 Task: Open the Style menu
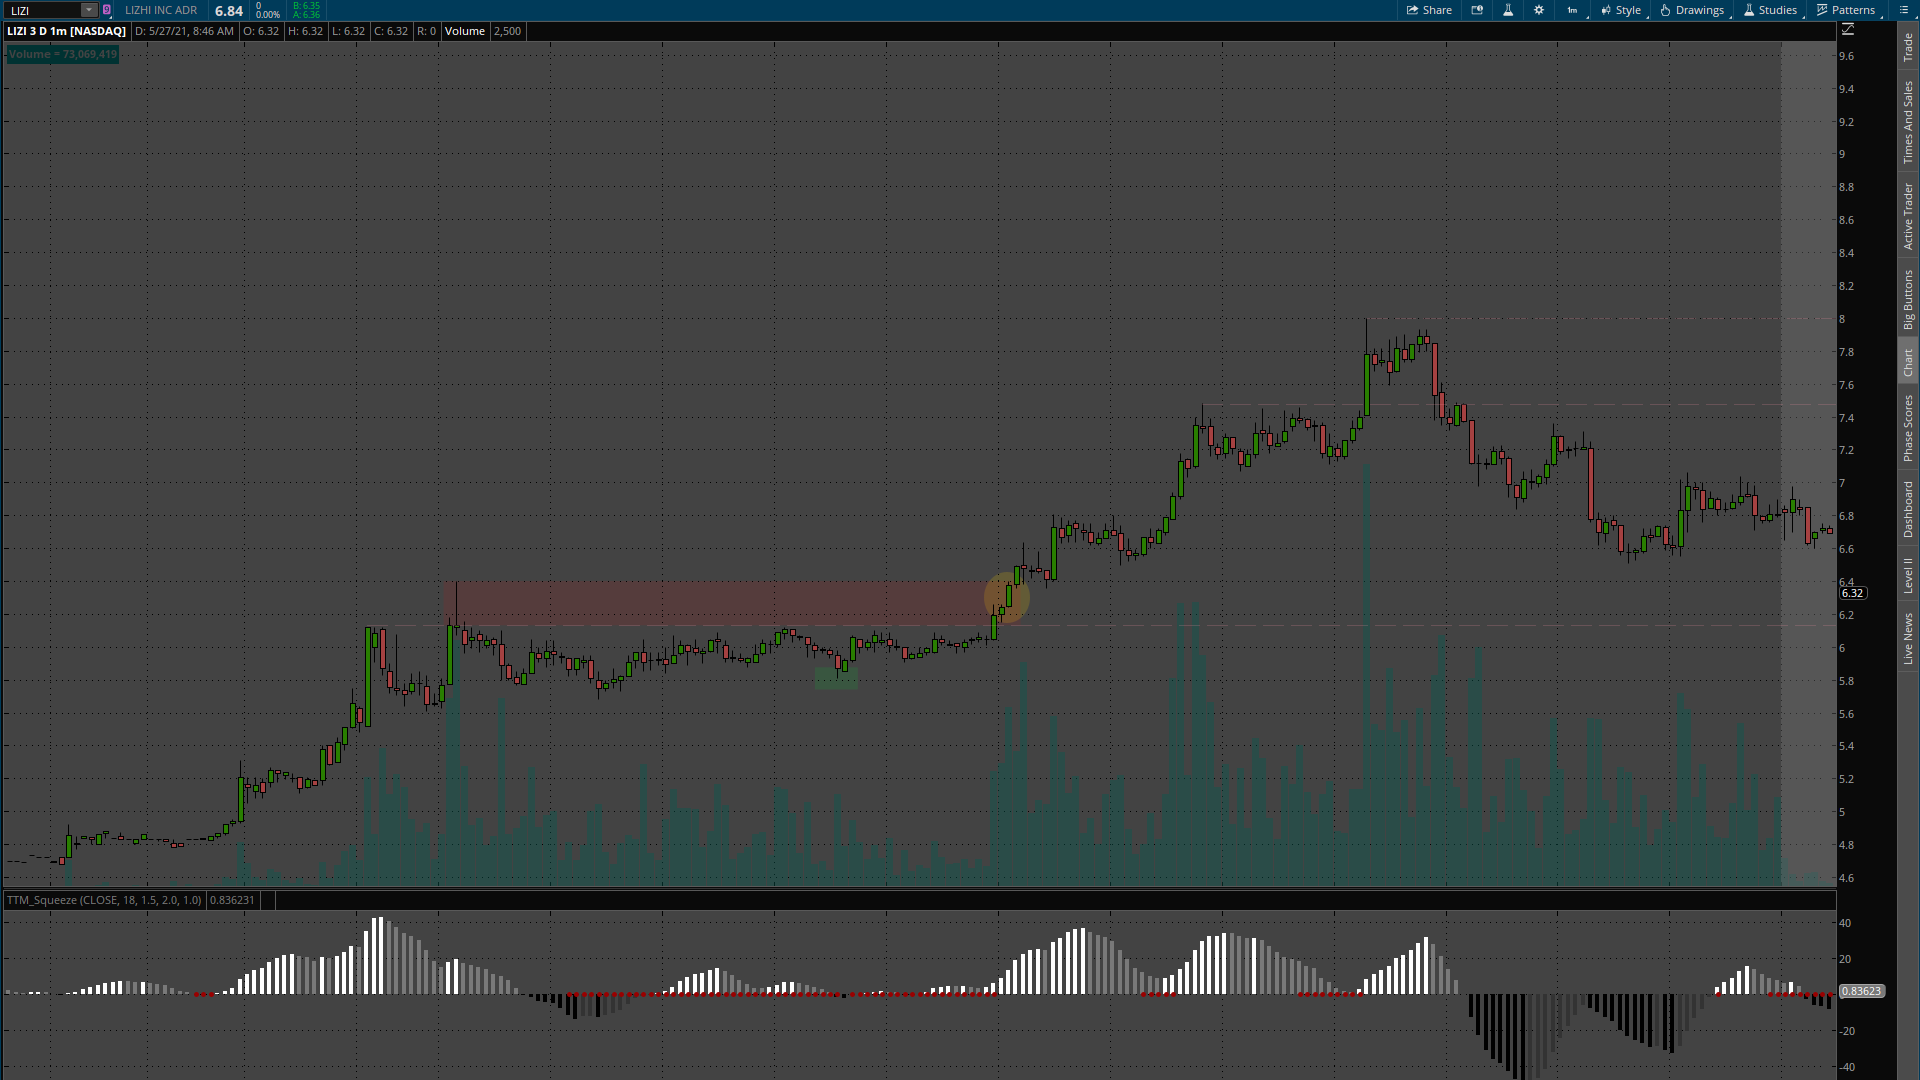click(1621, 10)
